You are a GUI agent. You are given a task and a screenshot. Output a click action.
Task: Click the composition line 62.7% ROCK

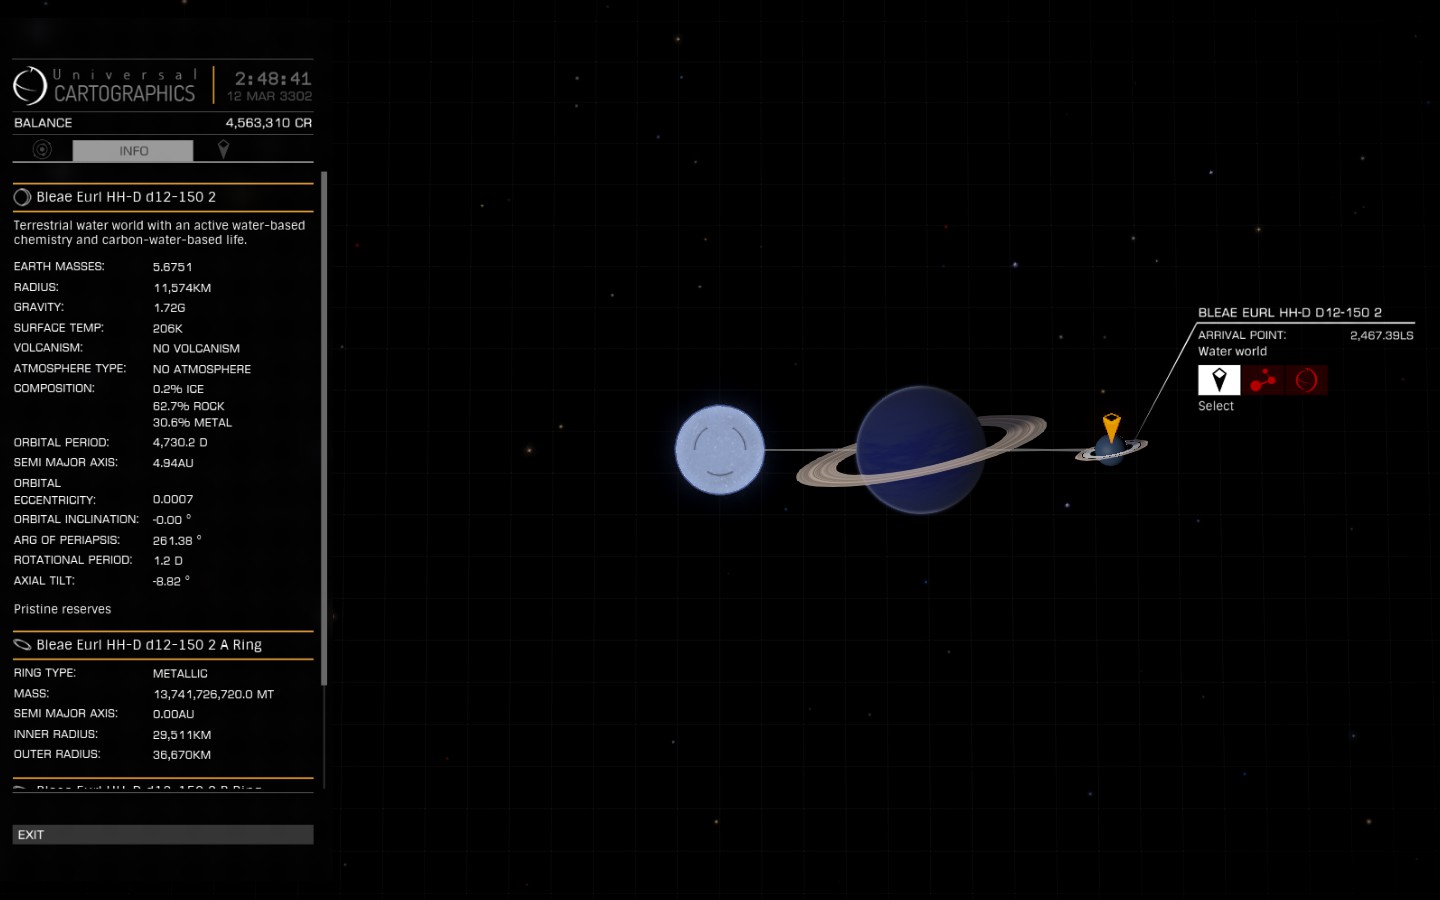tap(188, 407)
